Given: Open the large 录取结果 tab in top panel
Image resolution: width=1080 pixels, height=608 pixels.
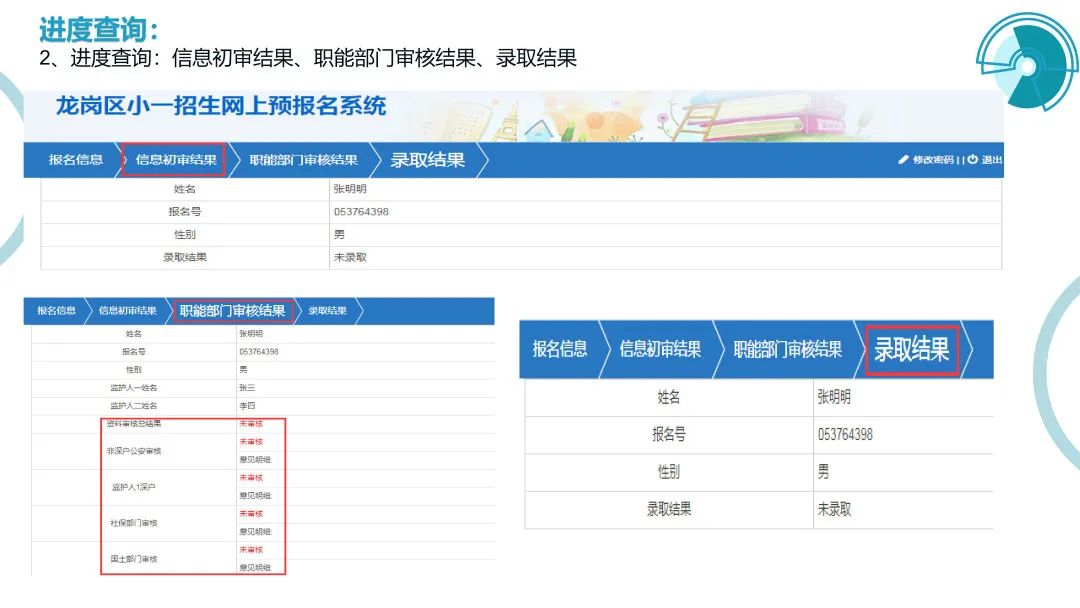Looking at the screenshot, I should tap(428, 160).
